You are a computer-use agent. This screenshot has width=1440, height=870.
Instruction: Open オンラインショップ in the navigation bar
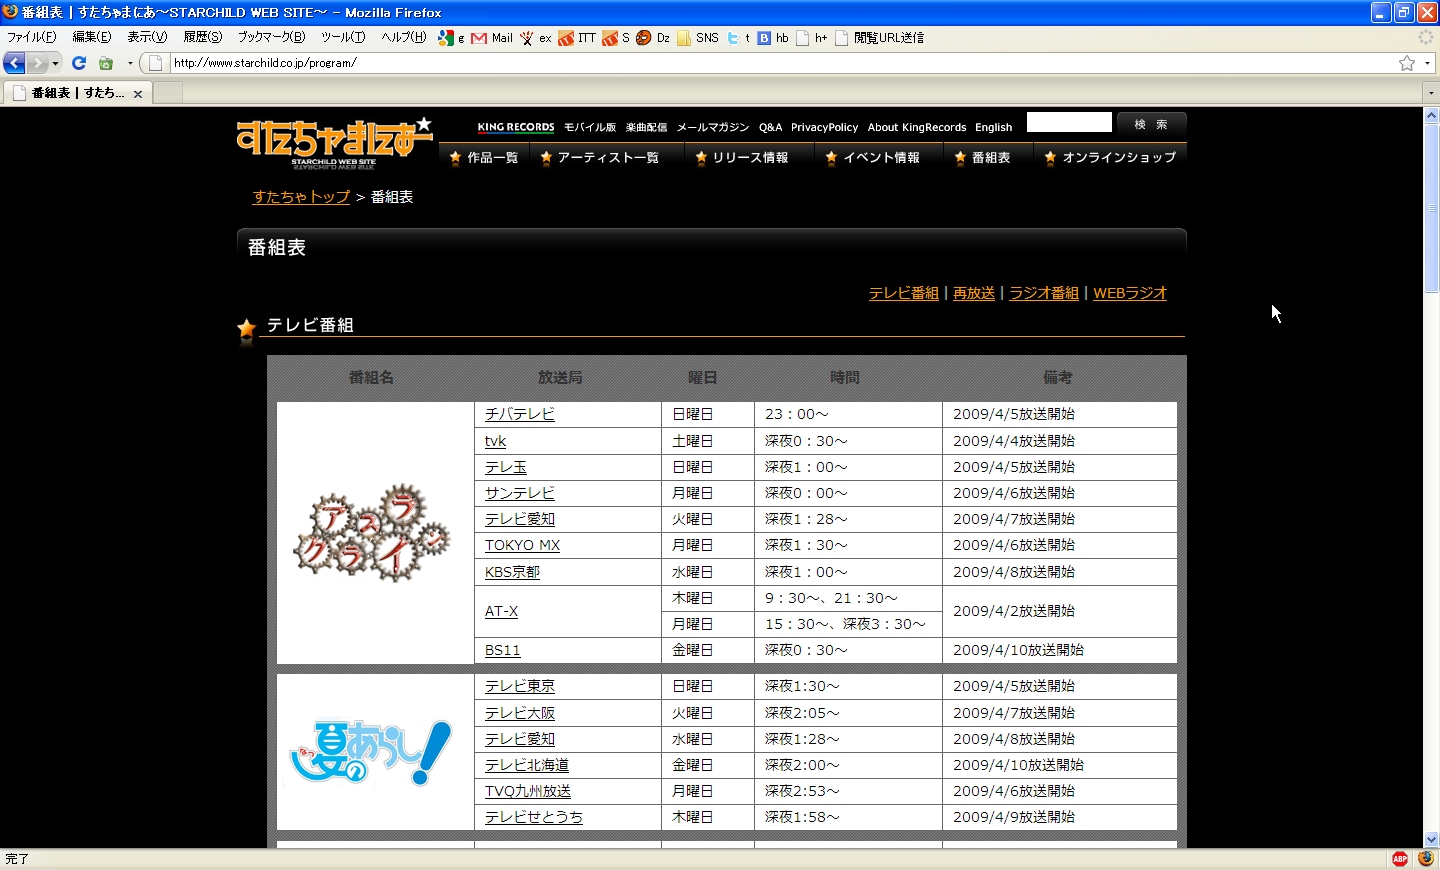coord(1110,158)
